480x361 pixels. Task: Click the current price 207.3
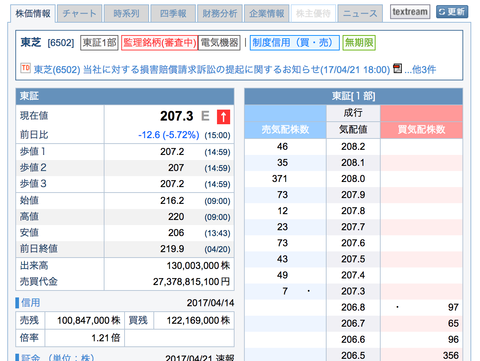pos(177,116)
